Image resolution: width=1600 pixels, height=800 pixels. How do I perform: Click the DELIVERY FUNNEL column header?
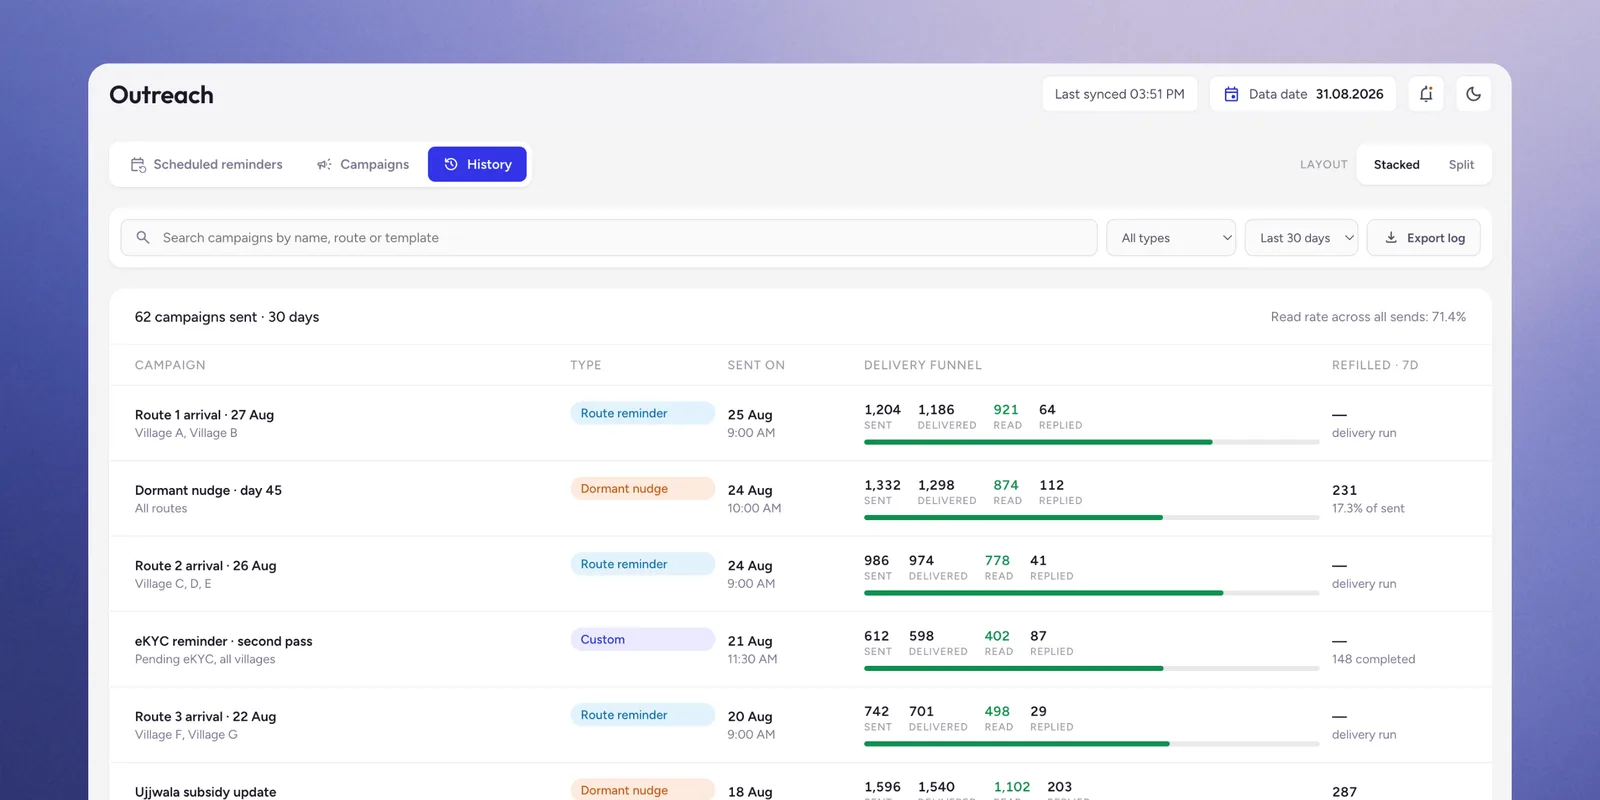click(923, 365)
